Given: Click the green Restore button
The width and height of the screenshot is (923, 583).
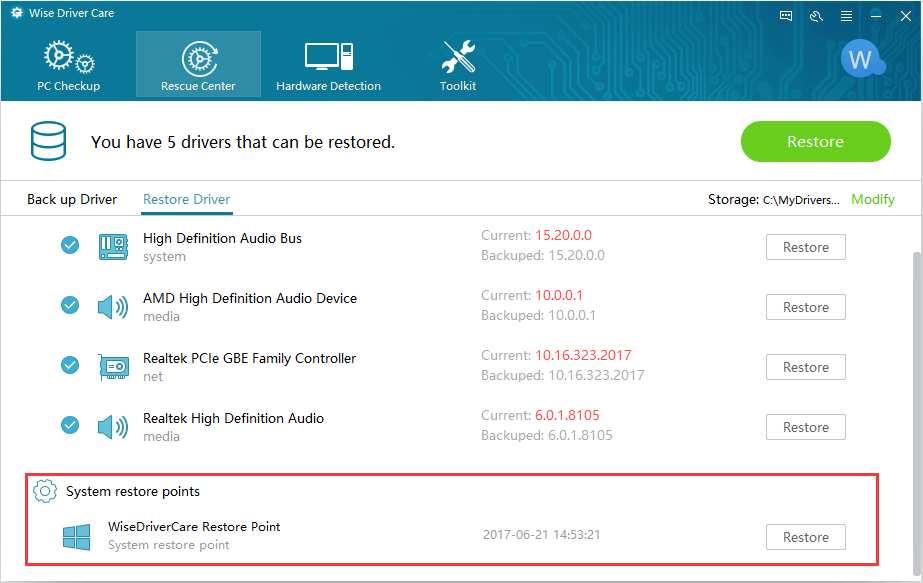Looking at the screenshot, I should coord(815,141).
